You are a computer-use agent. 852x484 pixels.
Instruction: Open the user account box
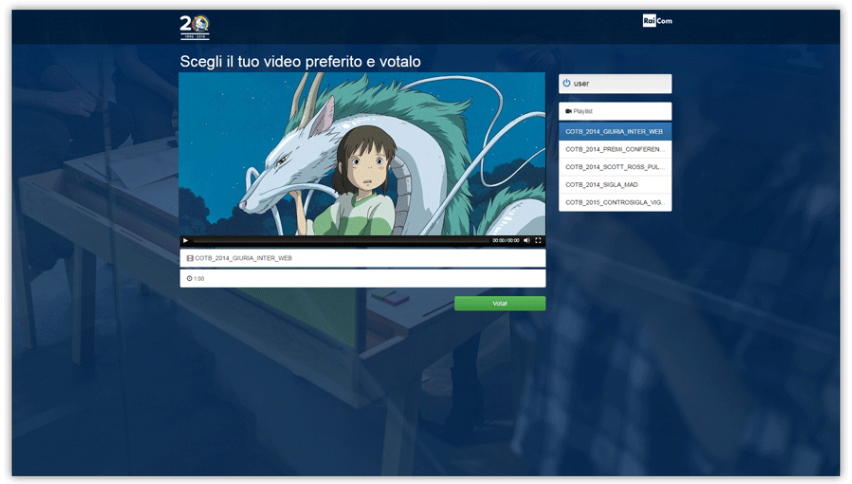[615, 84]
